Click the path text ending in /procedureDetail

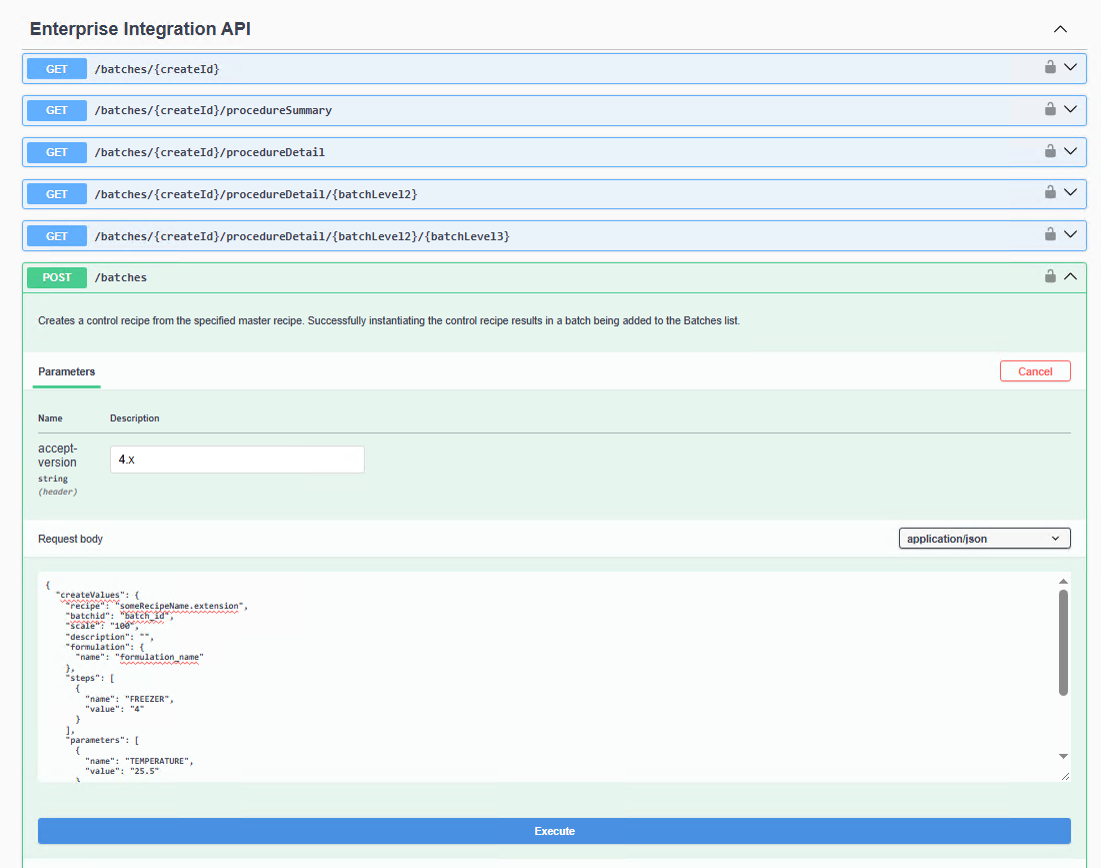[x=210, y=152]
